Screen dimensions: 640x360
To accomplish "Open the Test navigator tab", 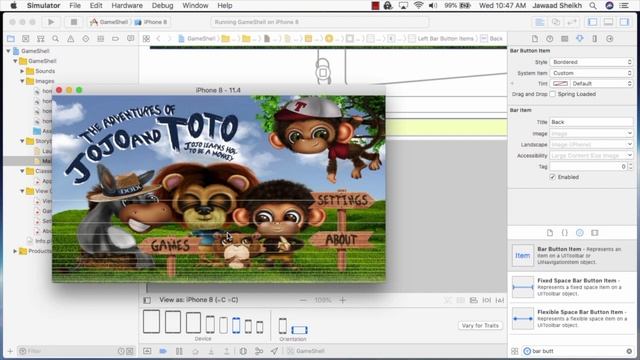I will click(x=86, y=39).
